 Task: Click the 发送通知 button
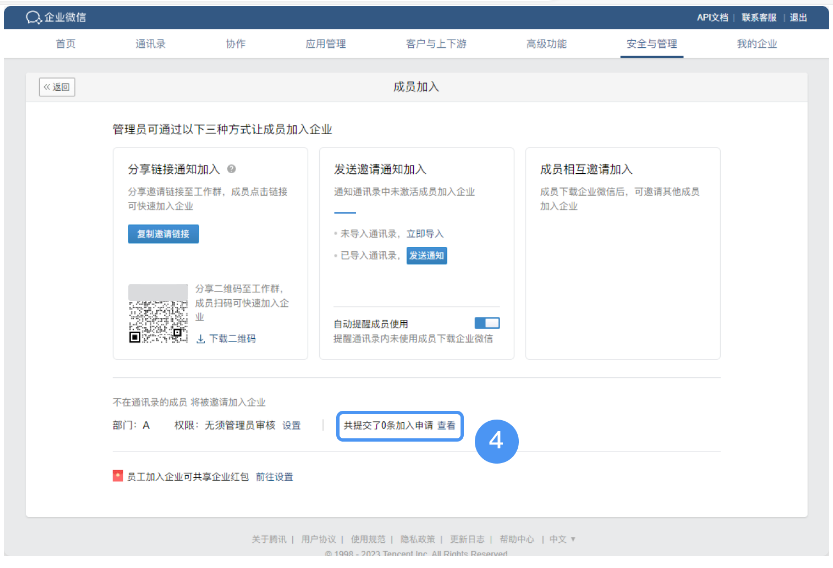point(426,255)
